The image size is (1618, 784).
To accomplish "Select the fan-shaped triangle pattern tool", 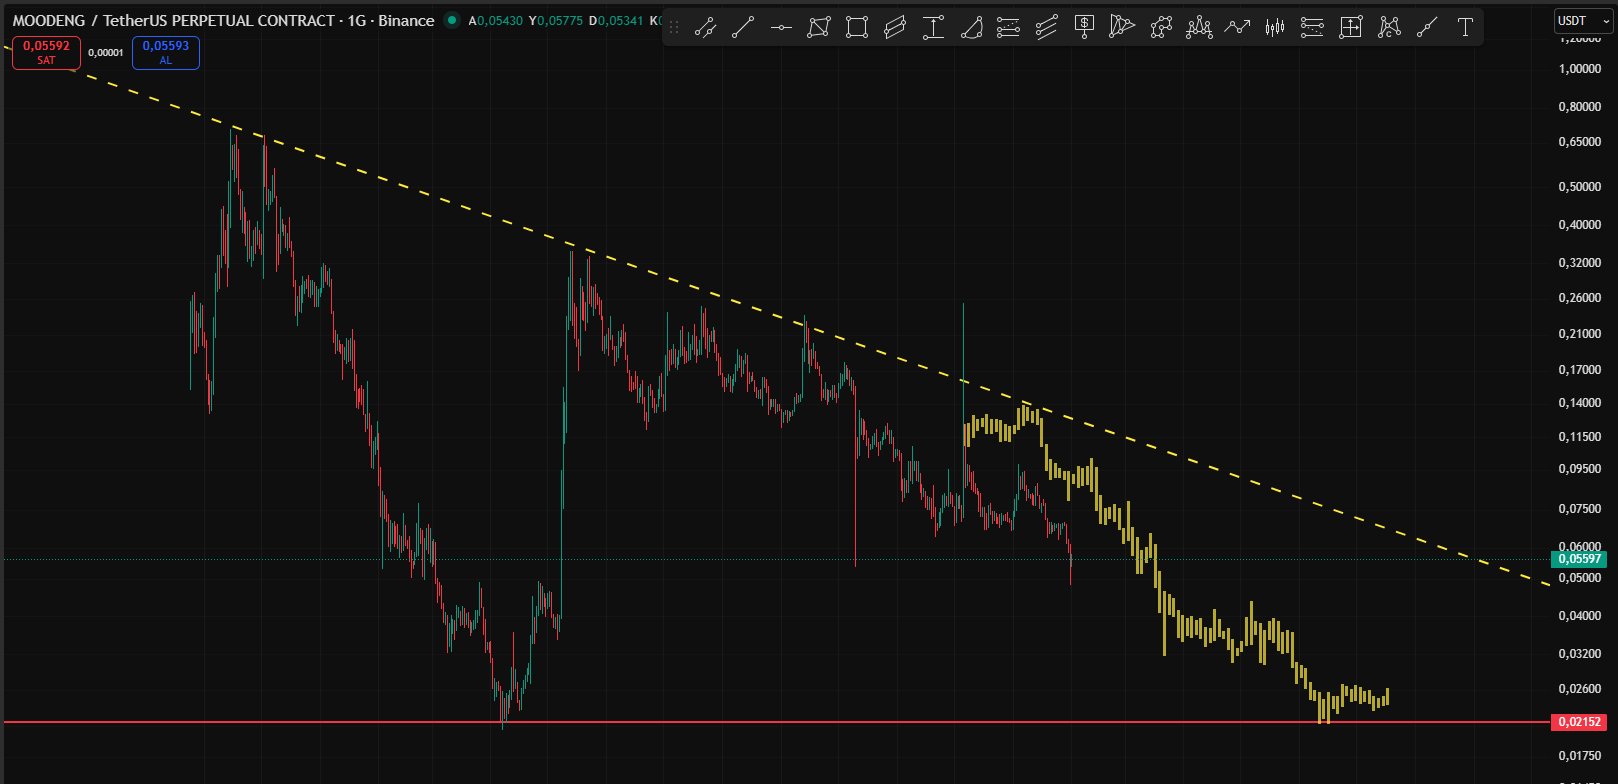I will 1122,28.
